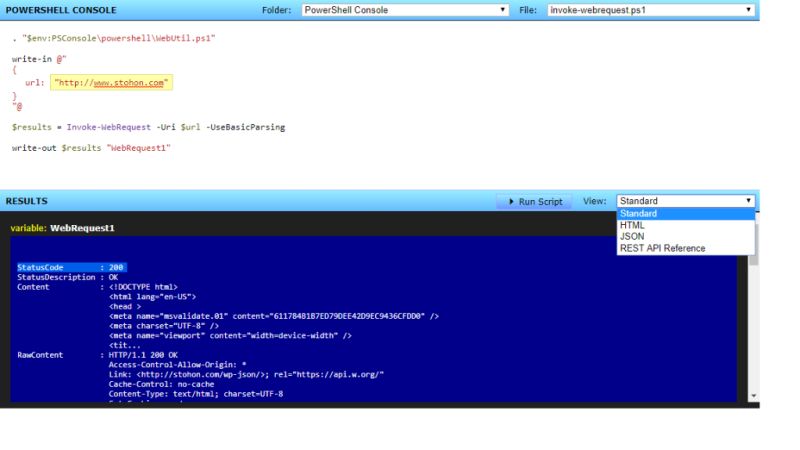The image size is (800, 450).
Task: Click the Content label in results
Action: coord(33,287)
